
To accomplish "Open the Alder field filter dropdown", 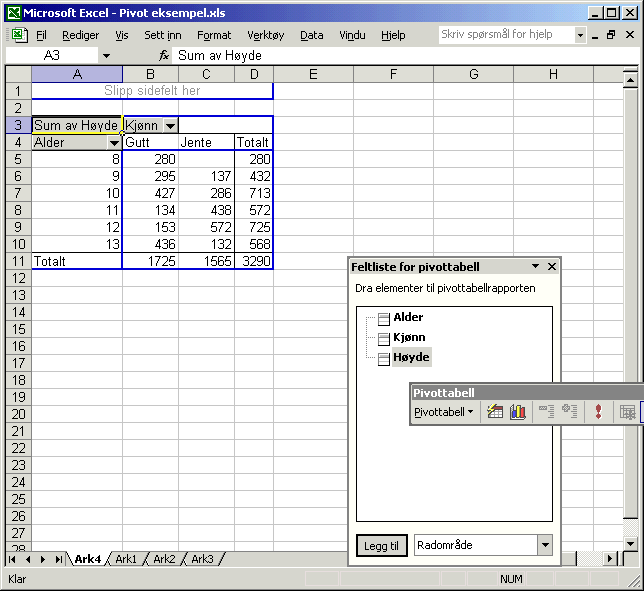I will [x=114, y=143].
